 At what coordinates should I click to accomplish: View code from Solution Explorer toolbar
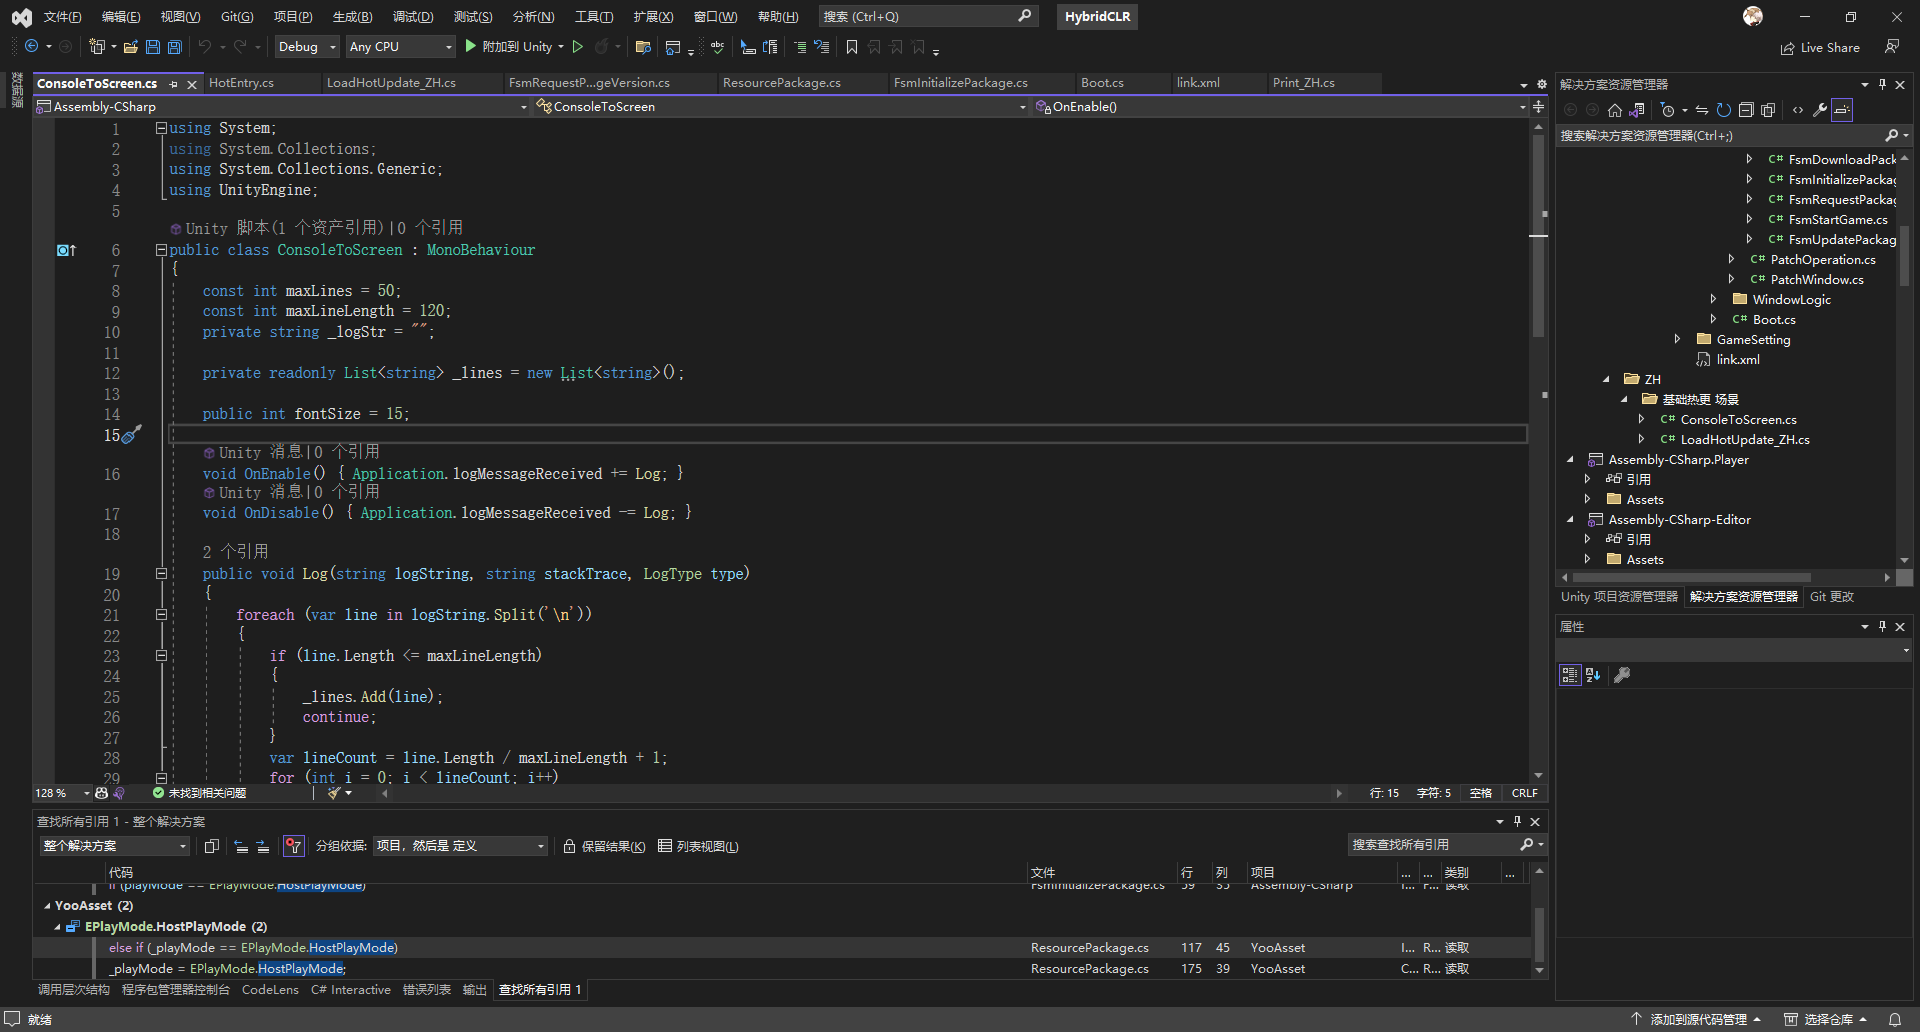click(1798, 110)
